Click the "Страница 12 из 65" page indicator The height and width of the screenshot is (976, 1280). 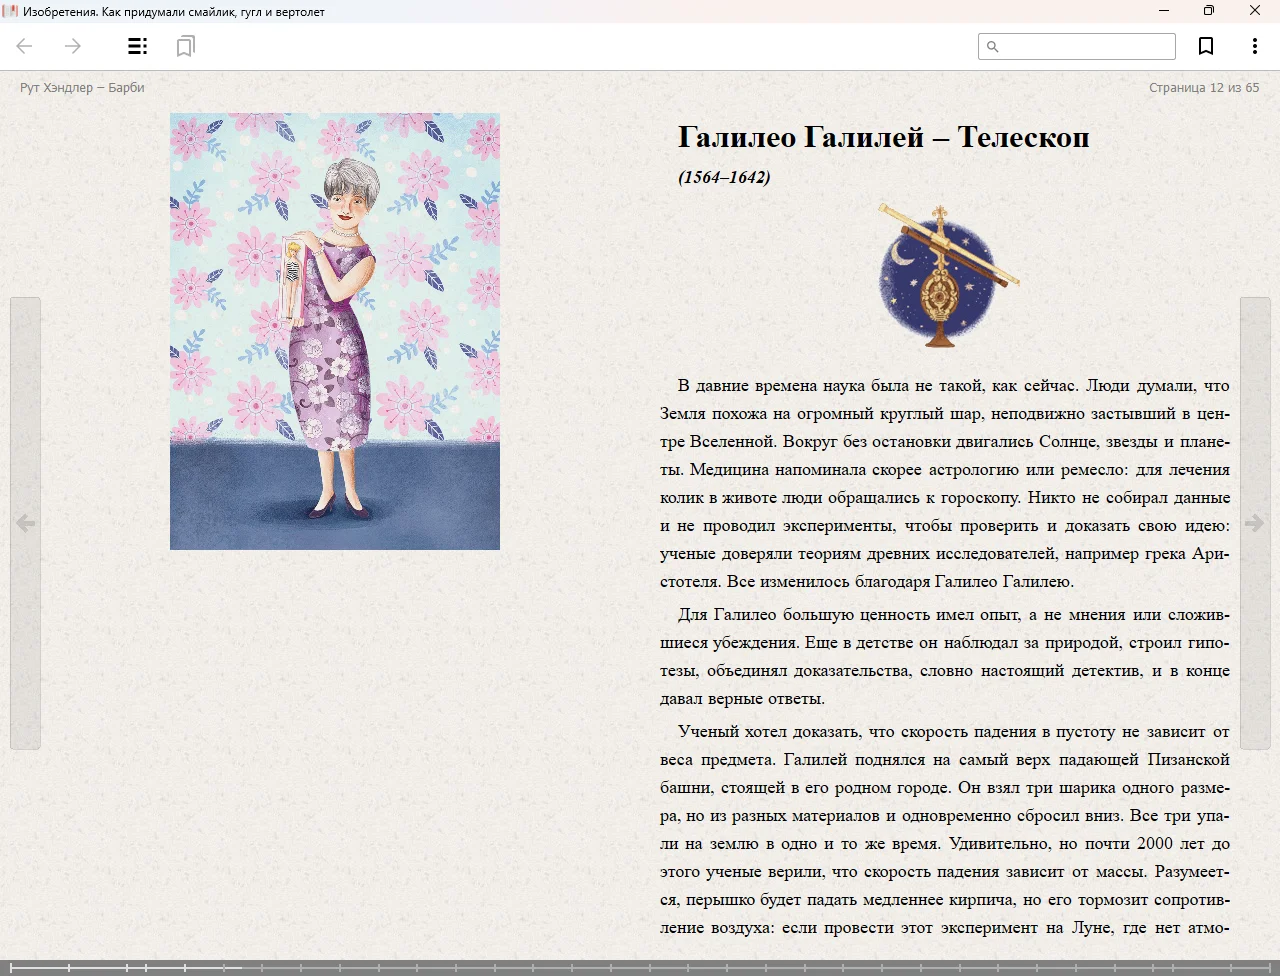click(1203, 88)
